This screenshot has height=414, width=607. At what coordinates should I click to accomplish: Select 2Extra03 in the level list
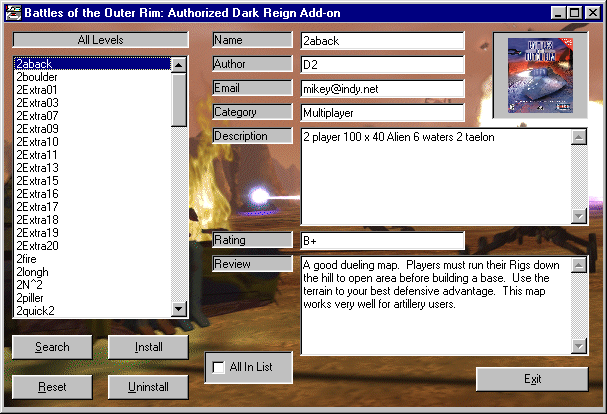point(93,103)
